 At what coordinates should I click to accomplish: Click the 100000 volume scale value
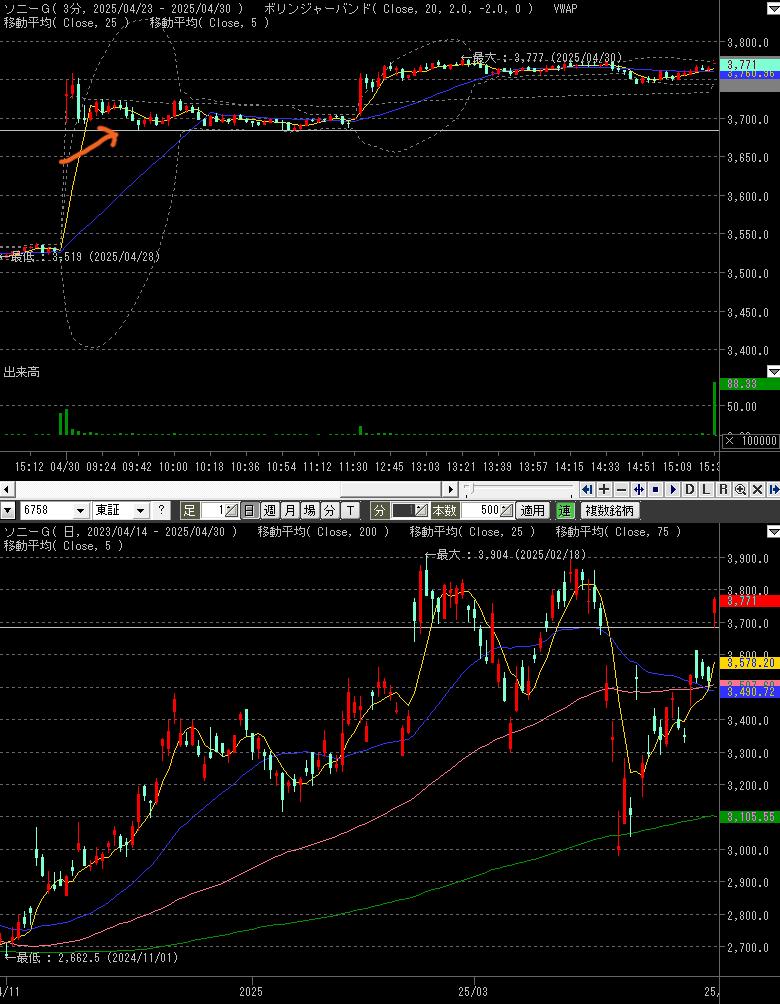[x=759, y=441]
